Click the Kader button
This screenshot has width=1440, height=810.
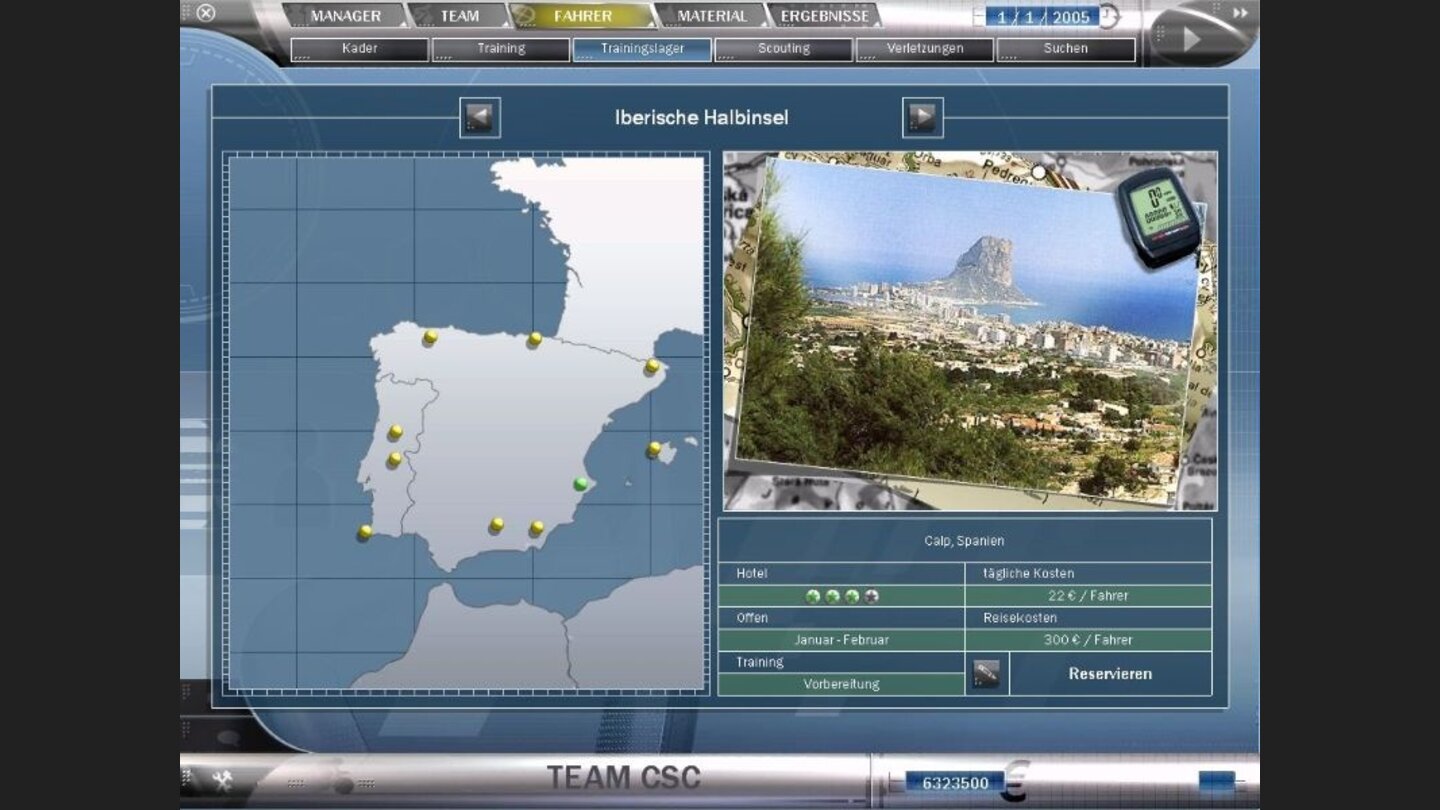[x=360, y=49]
